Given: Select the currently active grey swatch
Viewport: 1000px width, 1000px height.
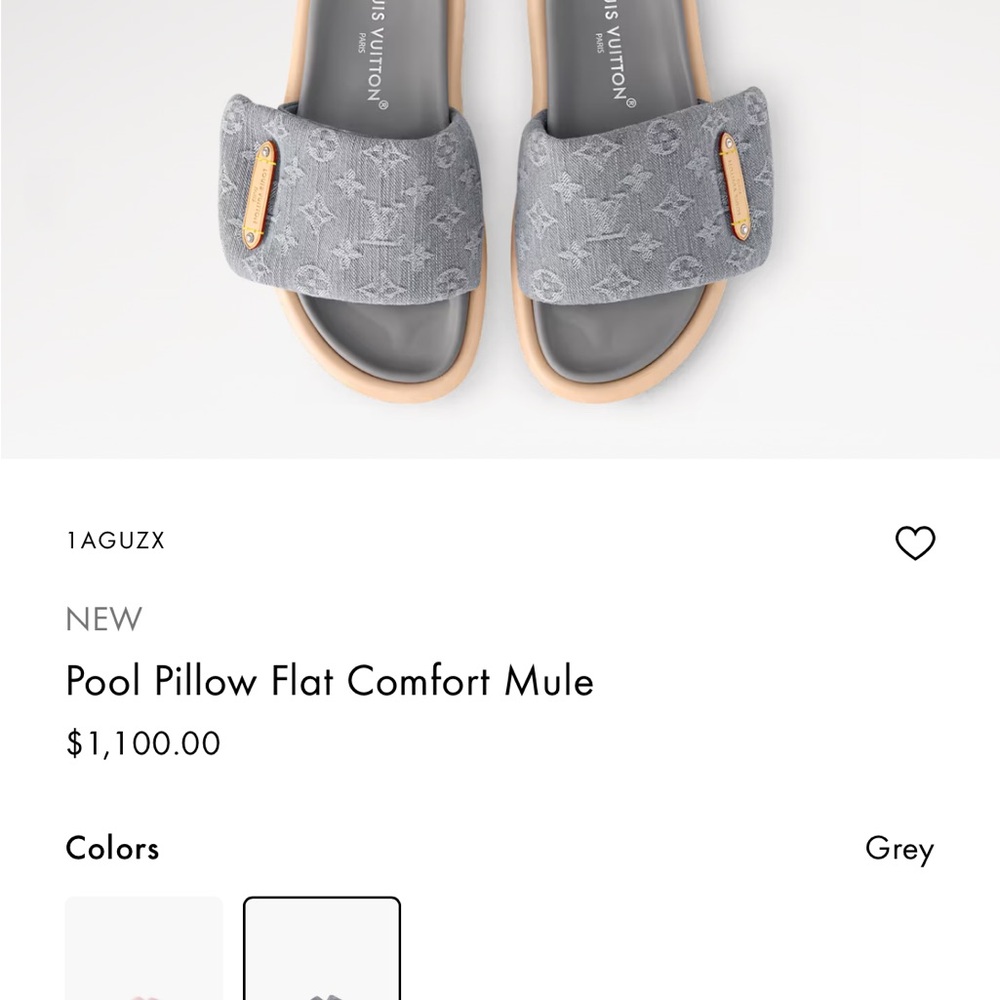Looking at the screenshot, I should pyautogui.click(x=321, y=950).
